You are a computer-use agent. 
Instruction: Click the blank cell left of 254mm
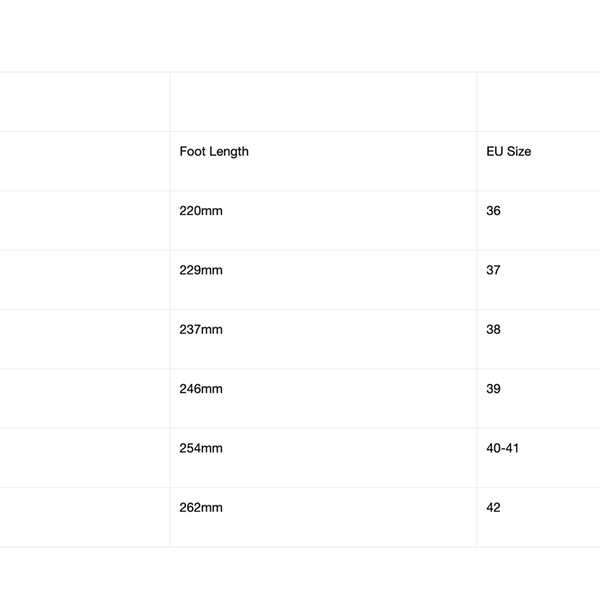click(x=85, y=458)
